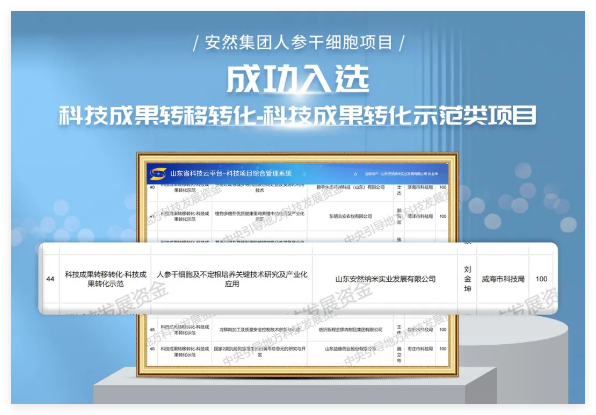The height and width of the screenshot is (415, 596).
Task: Click banner subtitle 安然集团人参干细胞项目
Action: click(298, 42)
